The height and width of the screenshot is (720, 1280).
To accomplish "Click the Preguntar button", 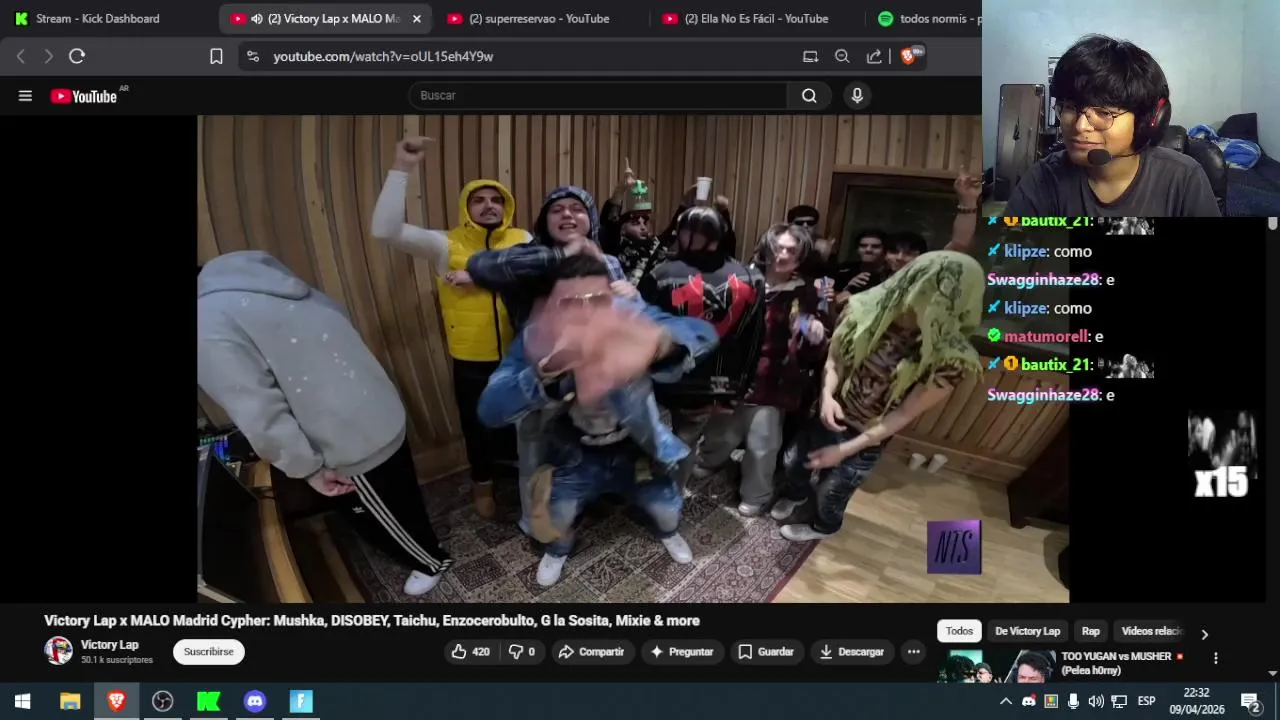I will click(682, 652).
